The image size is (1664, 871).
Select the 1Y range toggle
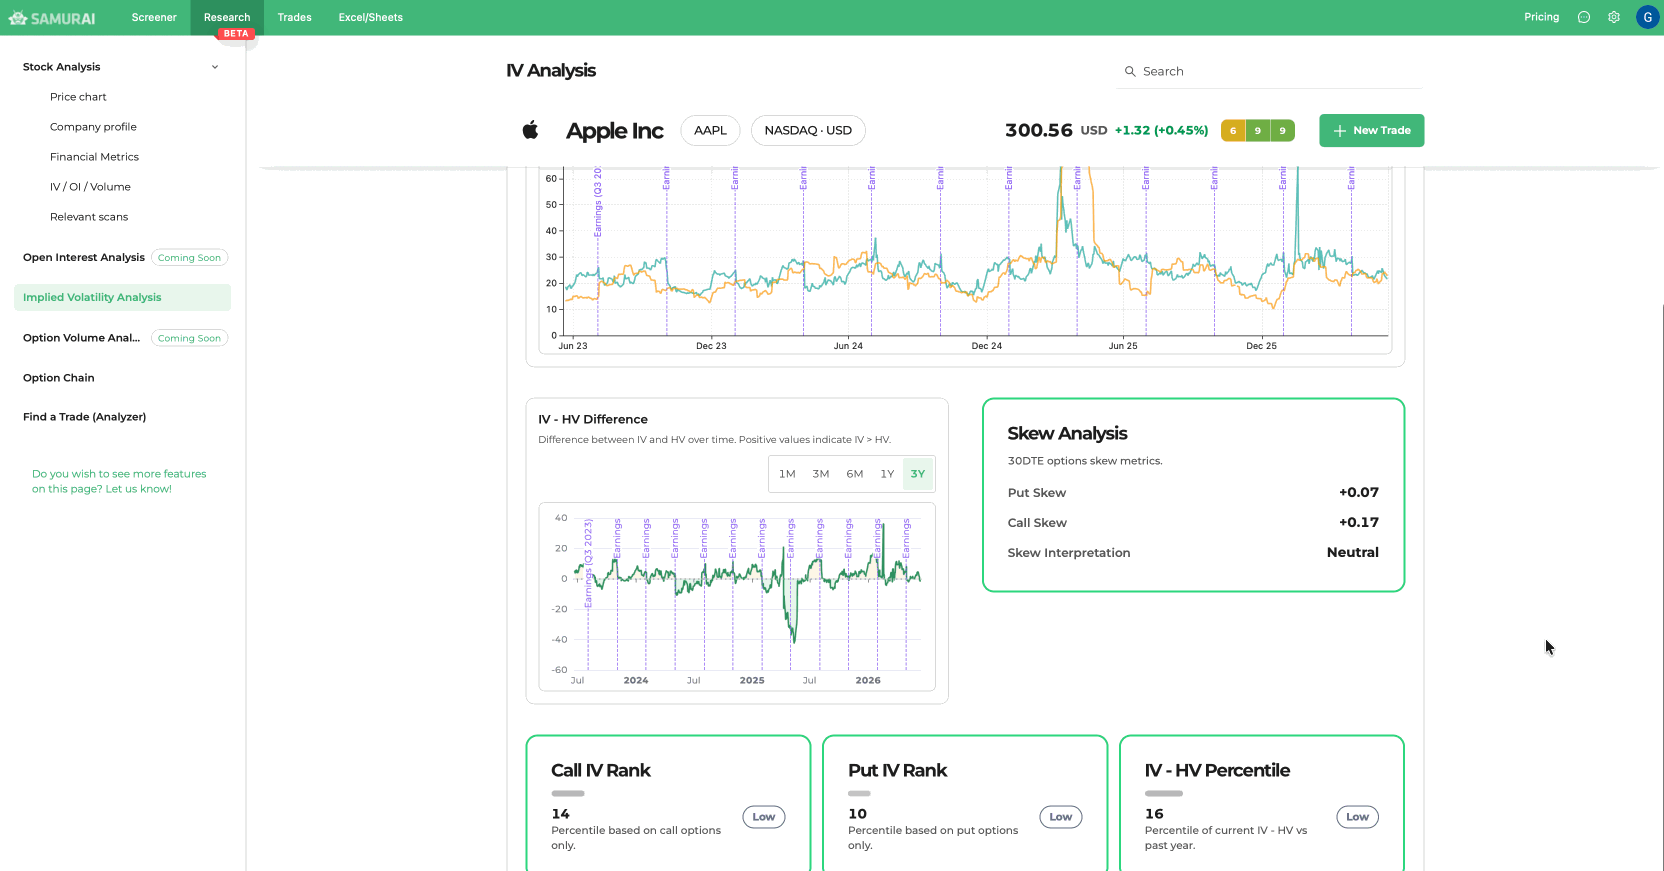click(x=887, y=474)
